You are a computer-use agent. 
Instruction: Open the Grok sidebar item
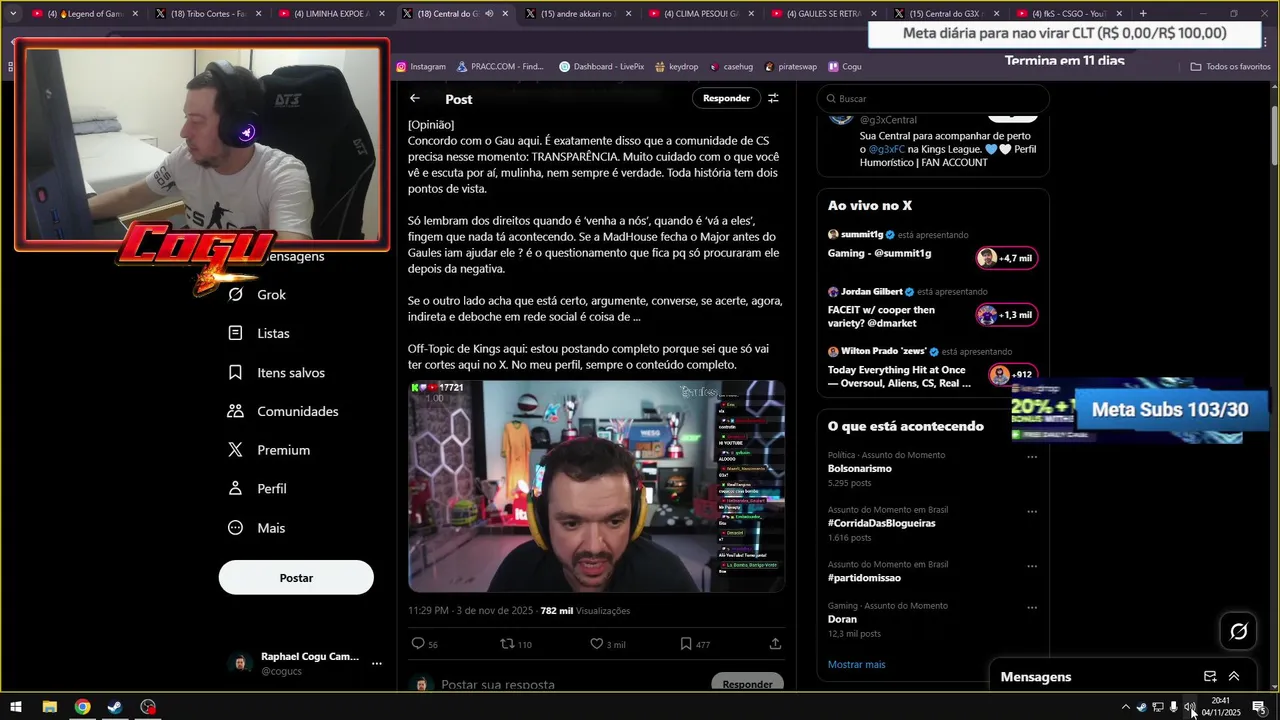click(x=258, y=295)
